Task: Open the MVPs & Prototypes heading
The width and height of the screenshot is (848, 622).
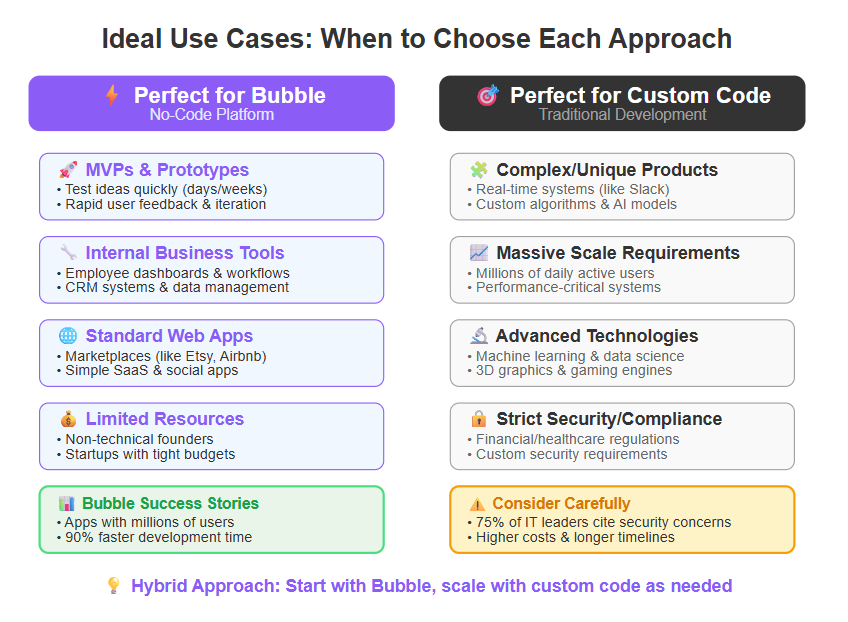Action: (167, 170)
